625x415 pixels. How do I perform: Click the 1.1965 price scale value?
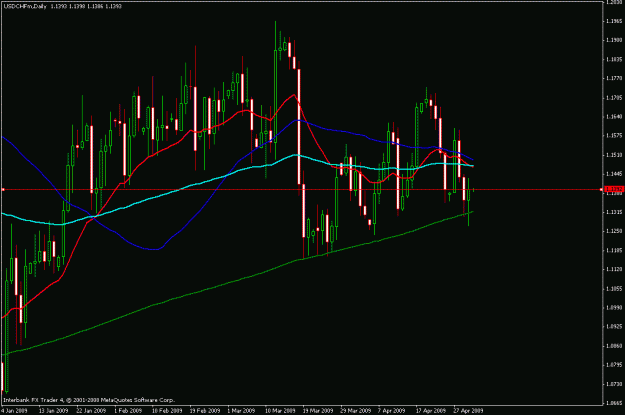click(614, 21)
